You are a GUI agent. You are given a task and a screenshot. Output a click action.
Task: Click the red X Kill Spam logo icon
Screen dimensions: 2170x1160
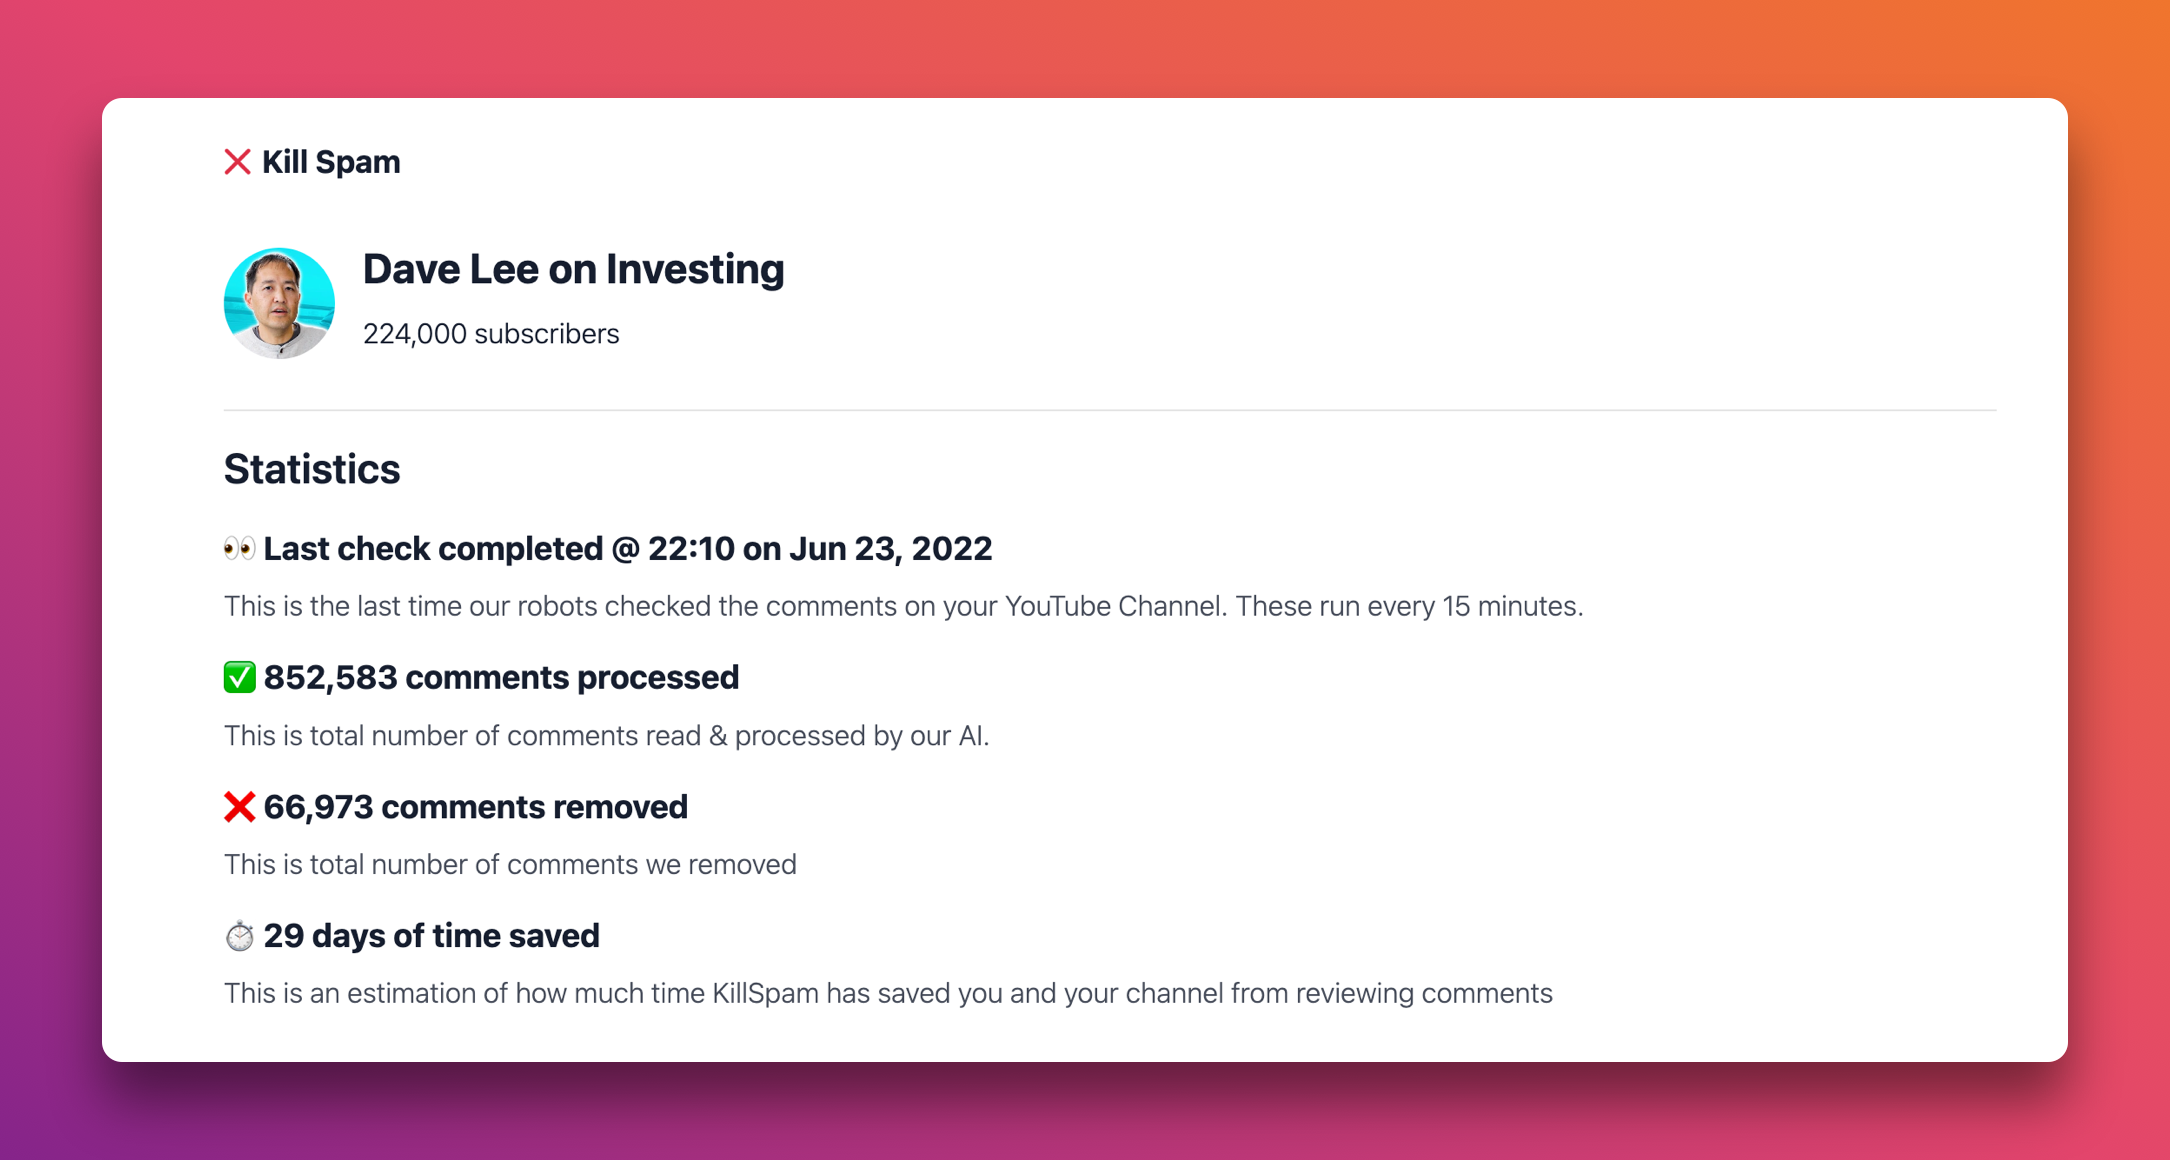tap(237, 162)
